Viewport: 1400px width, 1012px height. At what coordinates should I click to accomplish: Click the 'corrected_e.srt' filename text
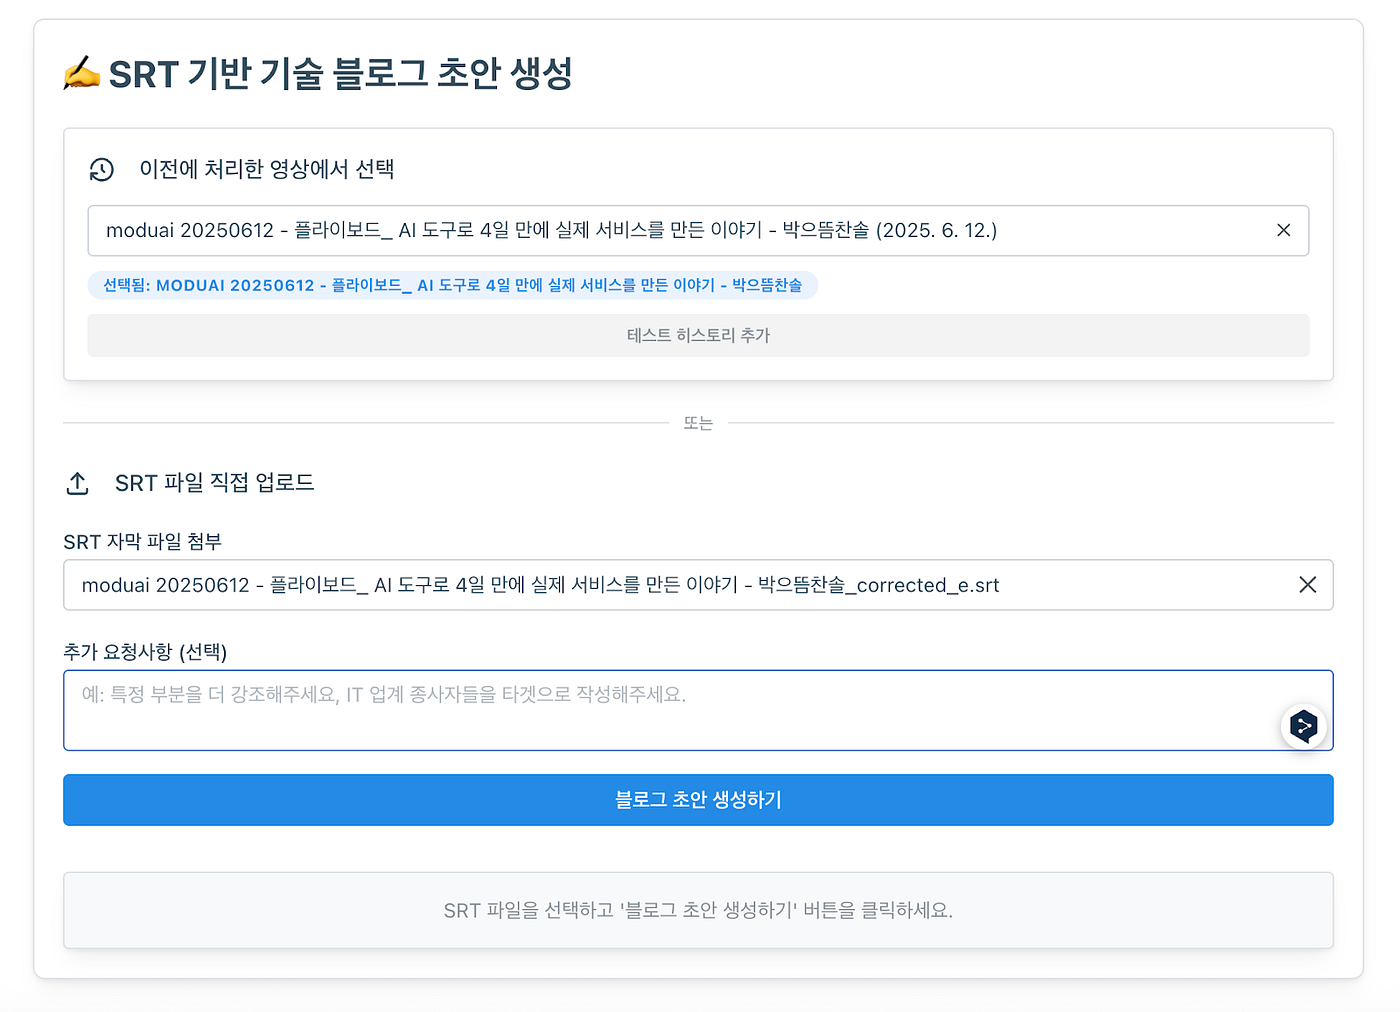point(928,586)
